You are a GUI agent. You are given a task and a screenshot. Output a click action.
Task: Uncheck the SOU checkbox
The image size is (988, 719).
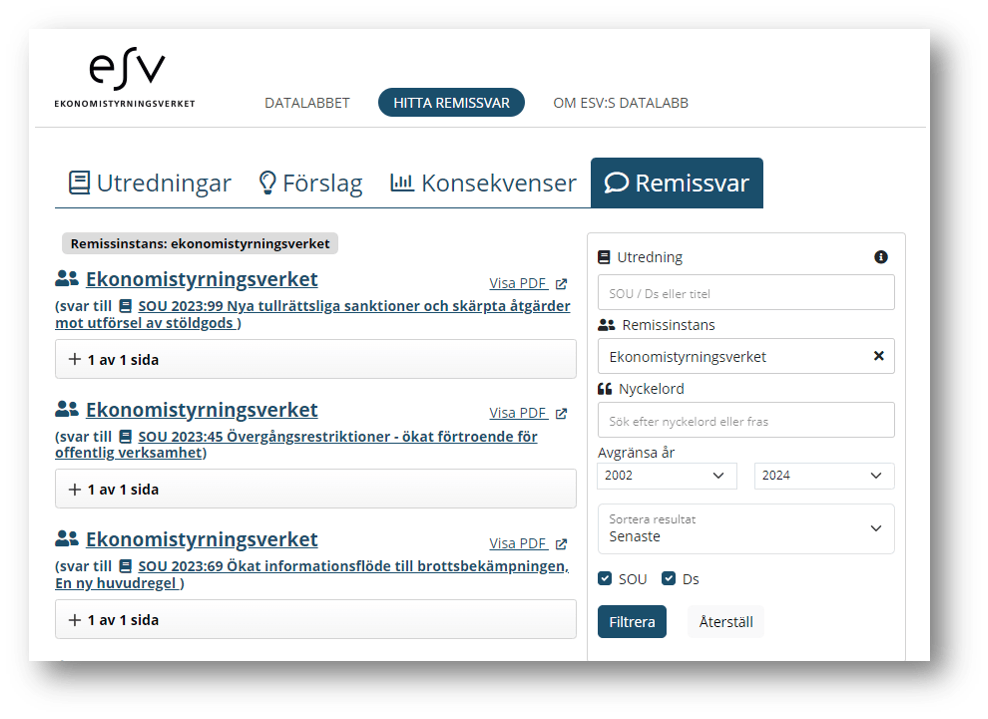[x=605, y=579]
